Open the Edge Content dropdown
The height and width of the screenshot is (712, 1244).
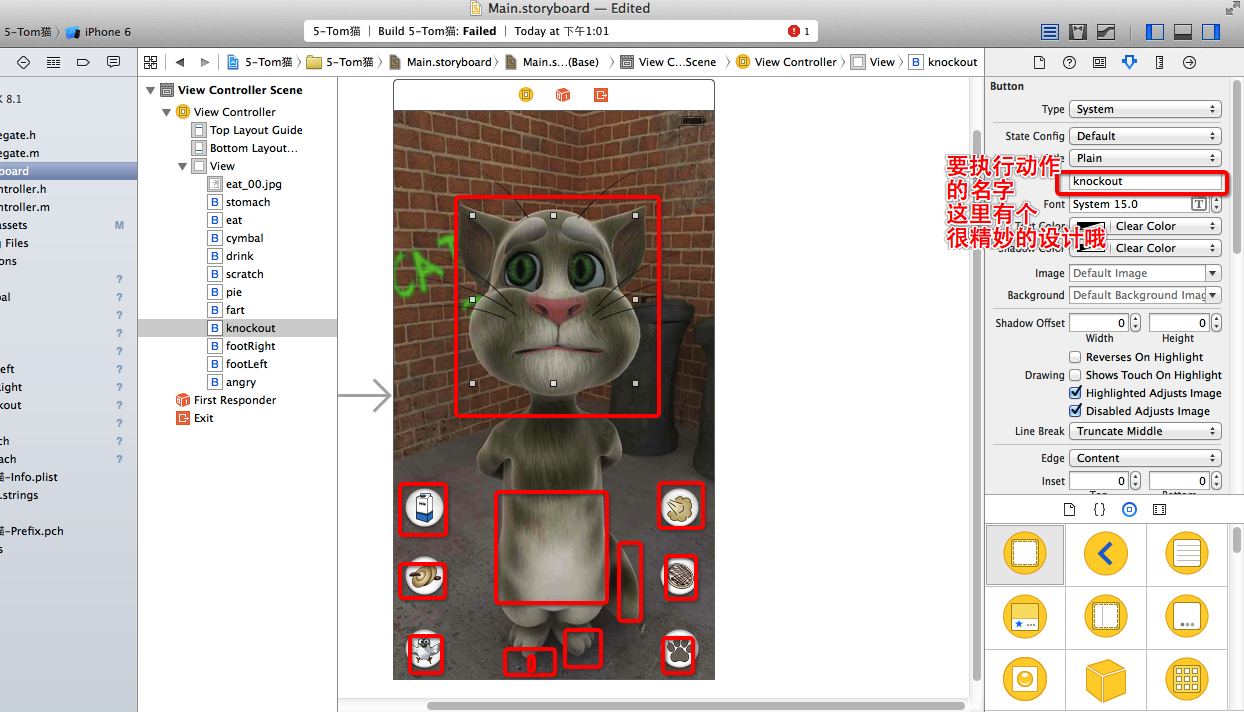[x=1145, y=458]
